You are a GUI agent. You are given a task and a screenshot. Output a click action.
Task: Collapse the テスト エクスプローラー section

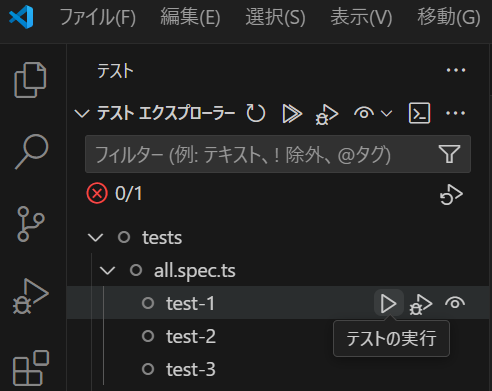pyautogui.click(x=82, y=114)
